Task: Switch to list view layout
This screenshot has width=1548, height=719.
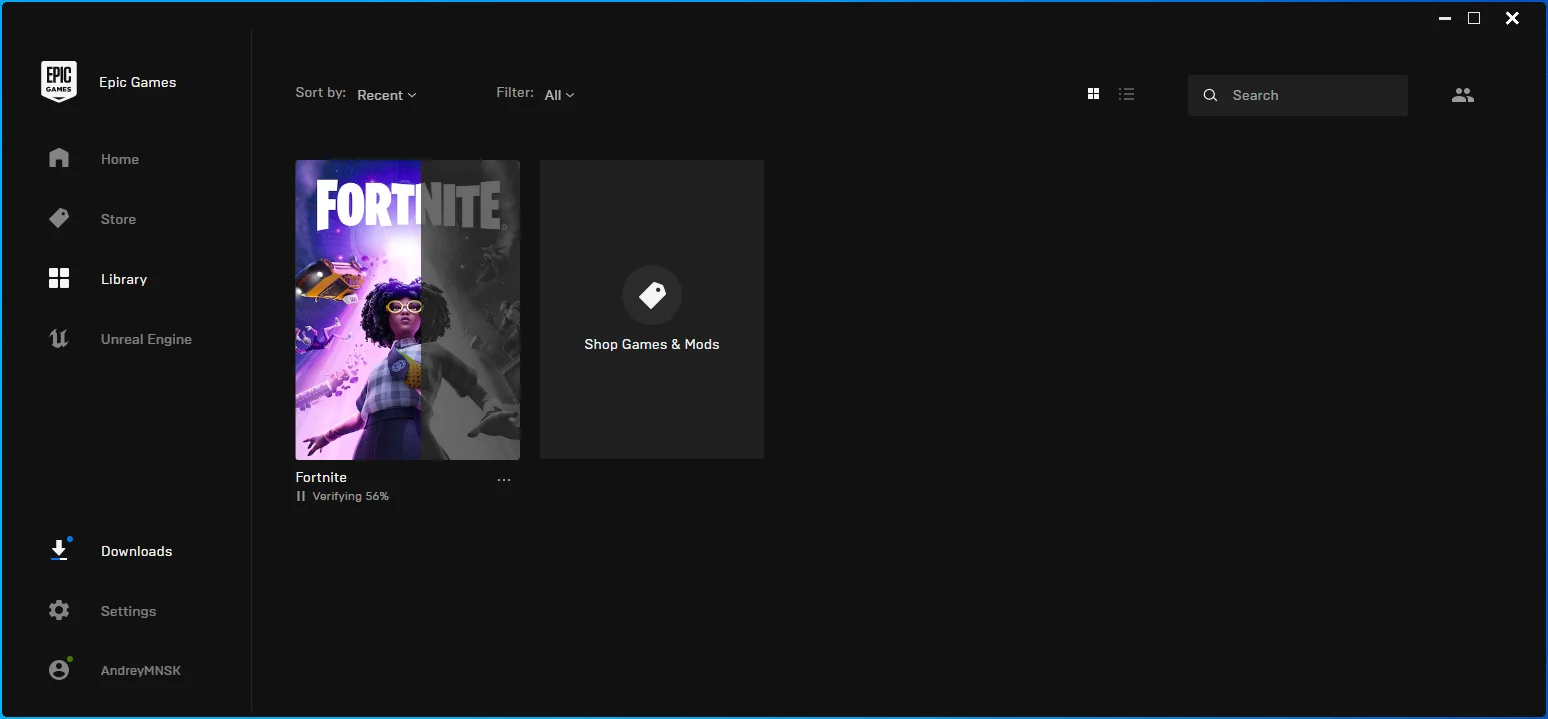Action: (1127, 94)
